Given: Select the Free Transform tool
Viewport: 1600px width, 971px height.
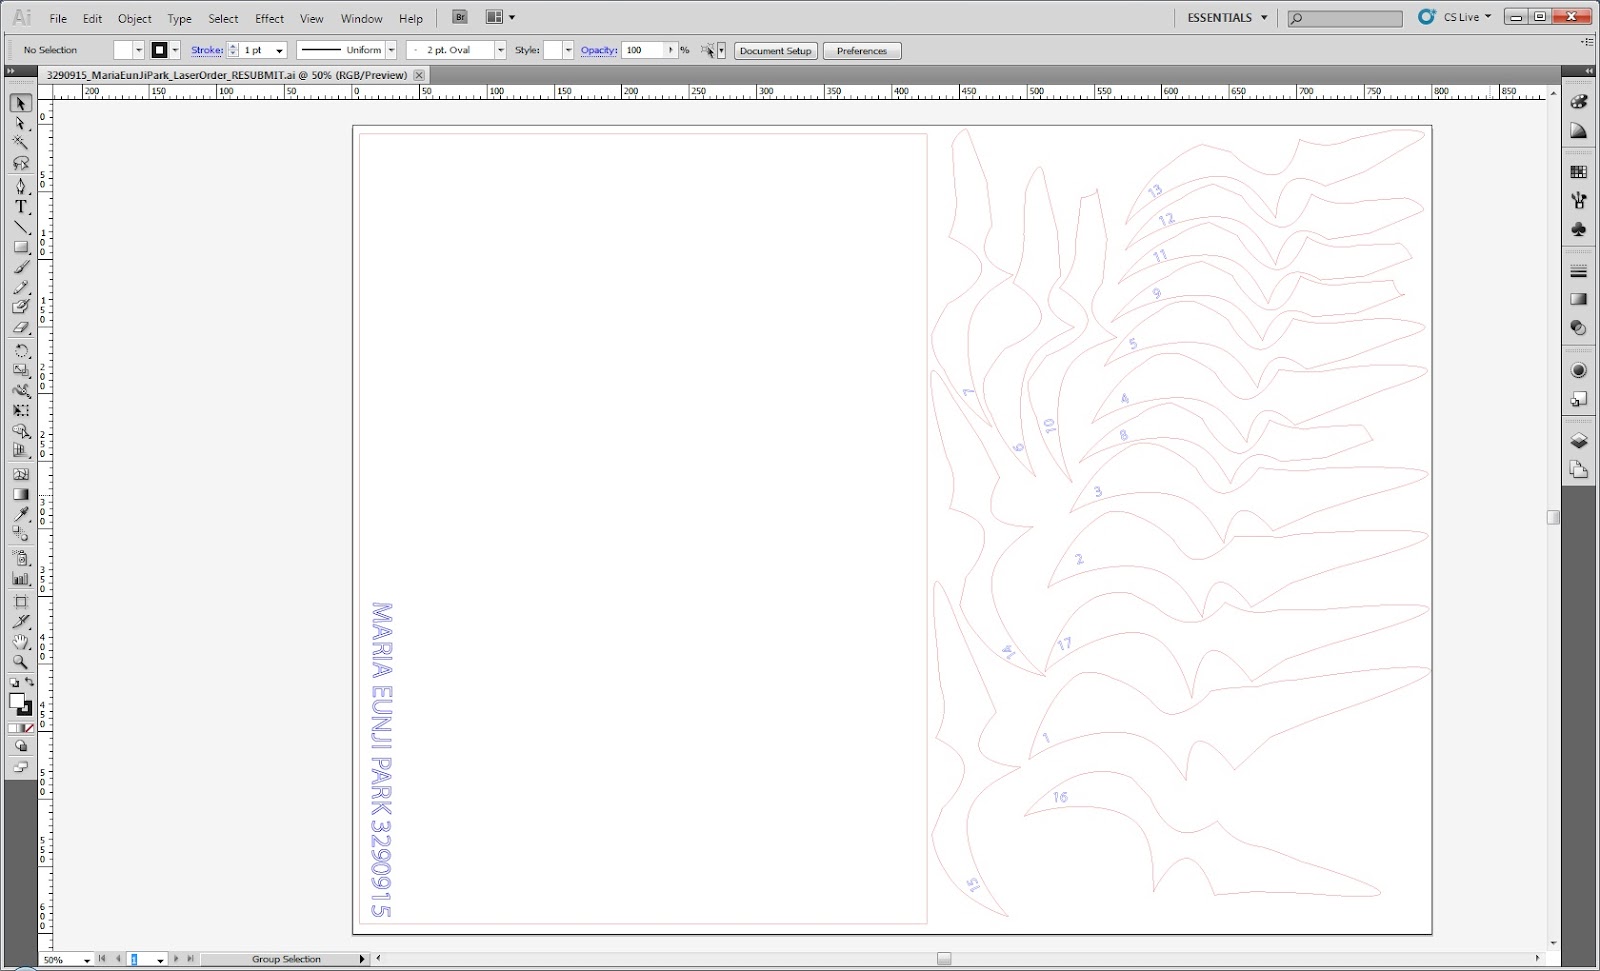Looking at the screenshot, I should [x=20, y=411].
